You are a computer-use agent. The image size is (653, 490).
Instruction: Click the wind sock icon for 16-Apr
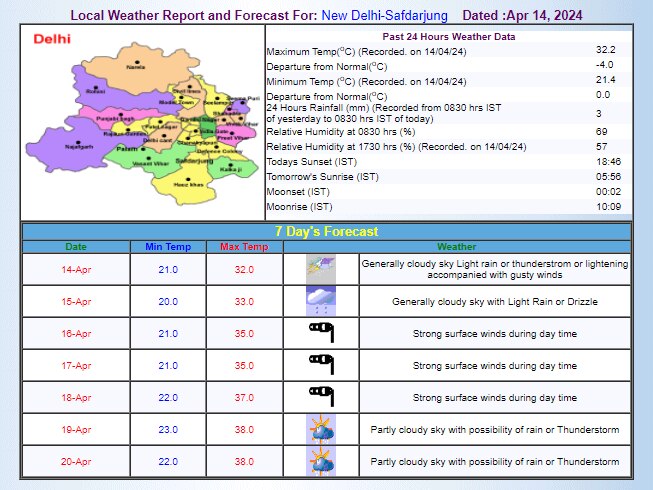[x=321, y=333]
